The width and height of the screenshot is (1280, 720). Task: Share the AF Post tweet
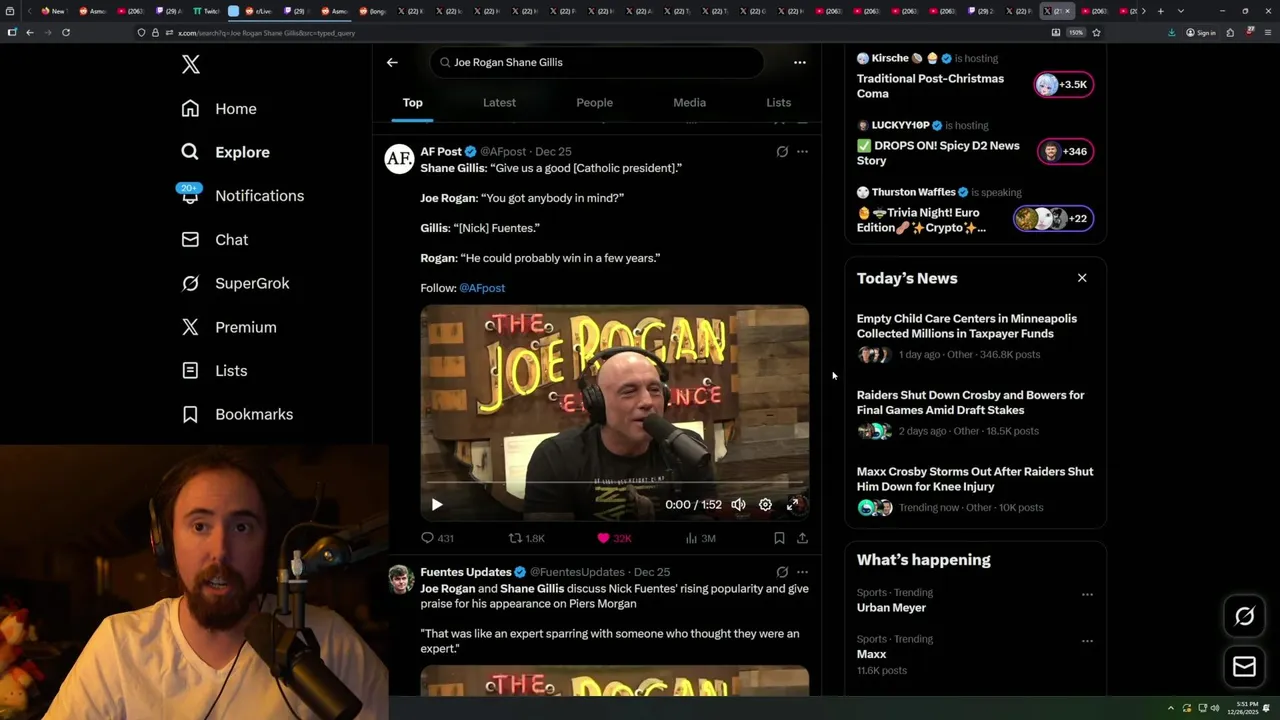[802, 538]
